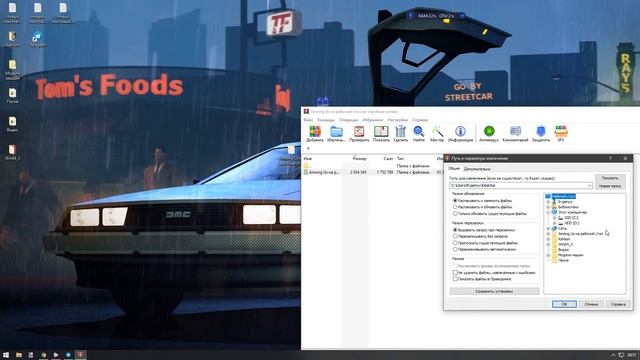Image resolution: width=640 pixels, height=360 pixels.
Task: Collapse the 'Этот компьютер' tree node
Action: (x=548, y=212)
